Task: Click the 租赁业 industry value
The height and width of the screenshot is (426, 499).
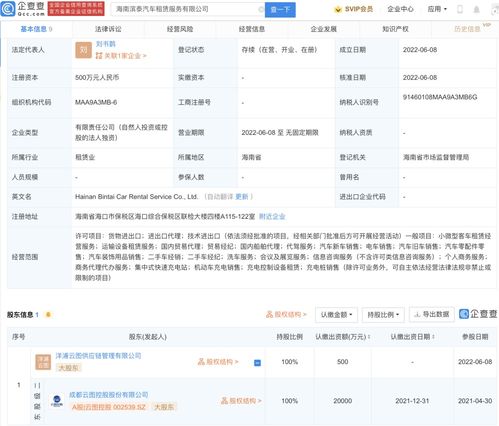Action: [85, 157]
